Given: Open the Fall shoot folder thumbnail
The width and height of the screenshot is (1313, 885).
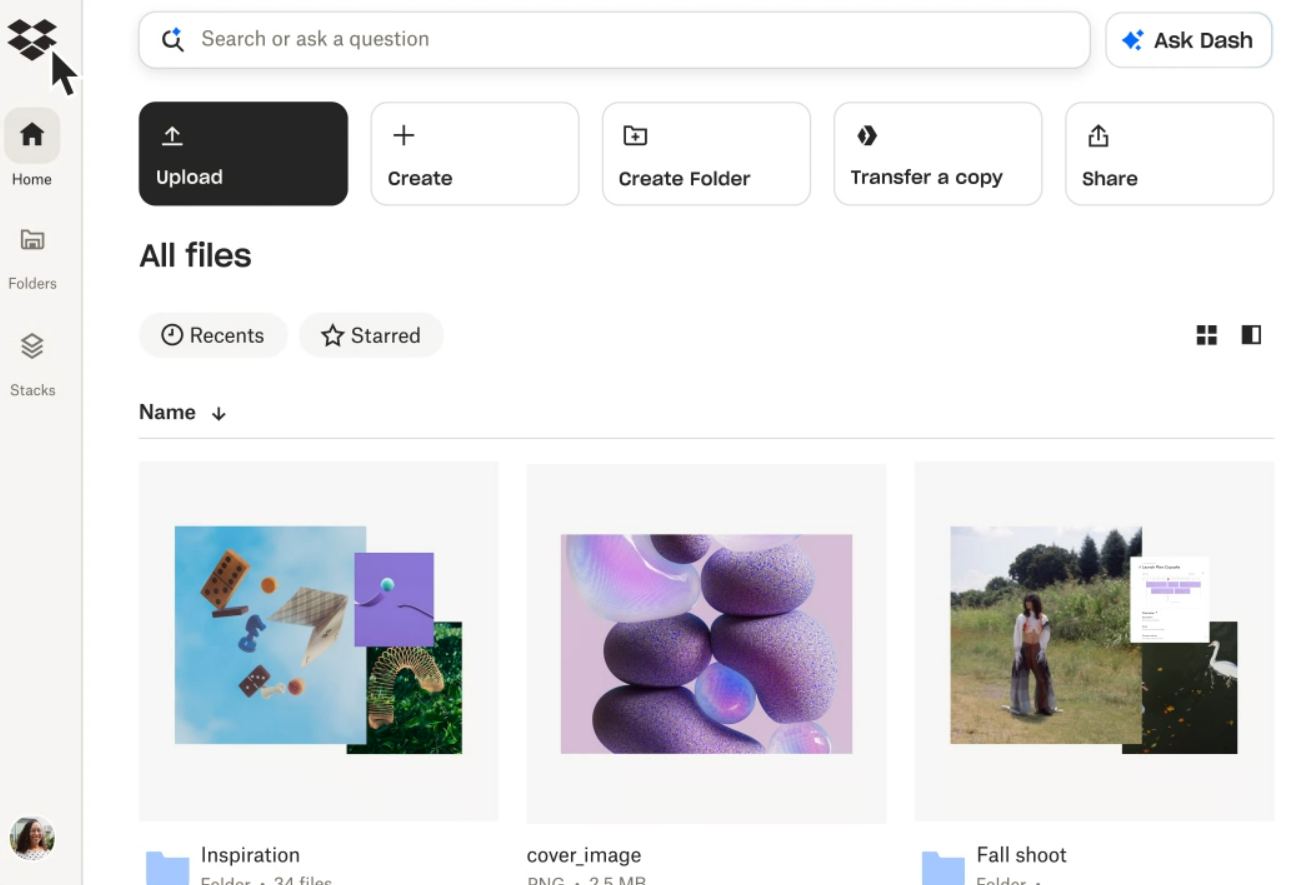Looking at the screenshot, I should point(1095,641).
